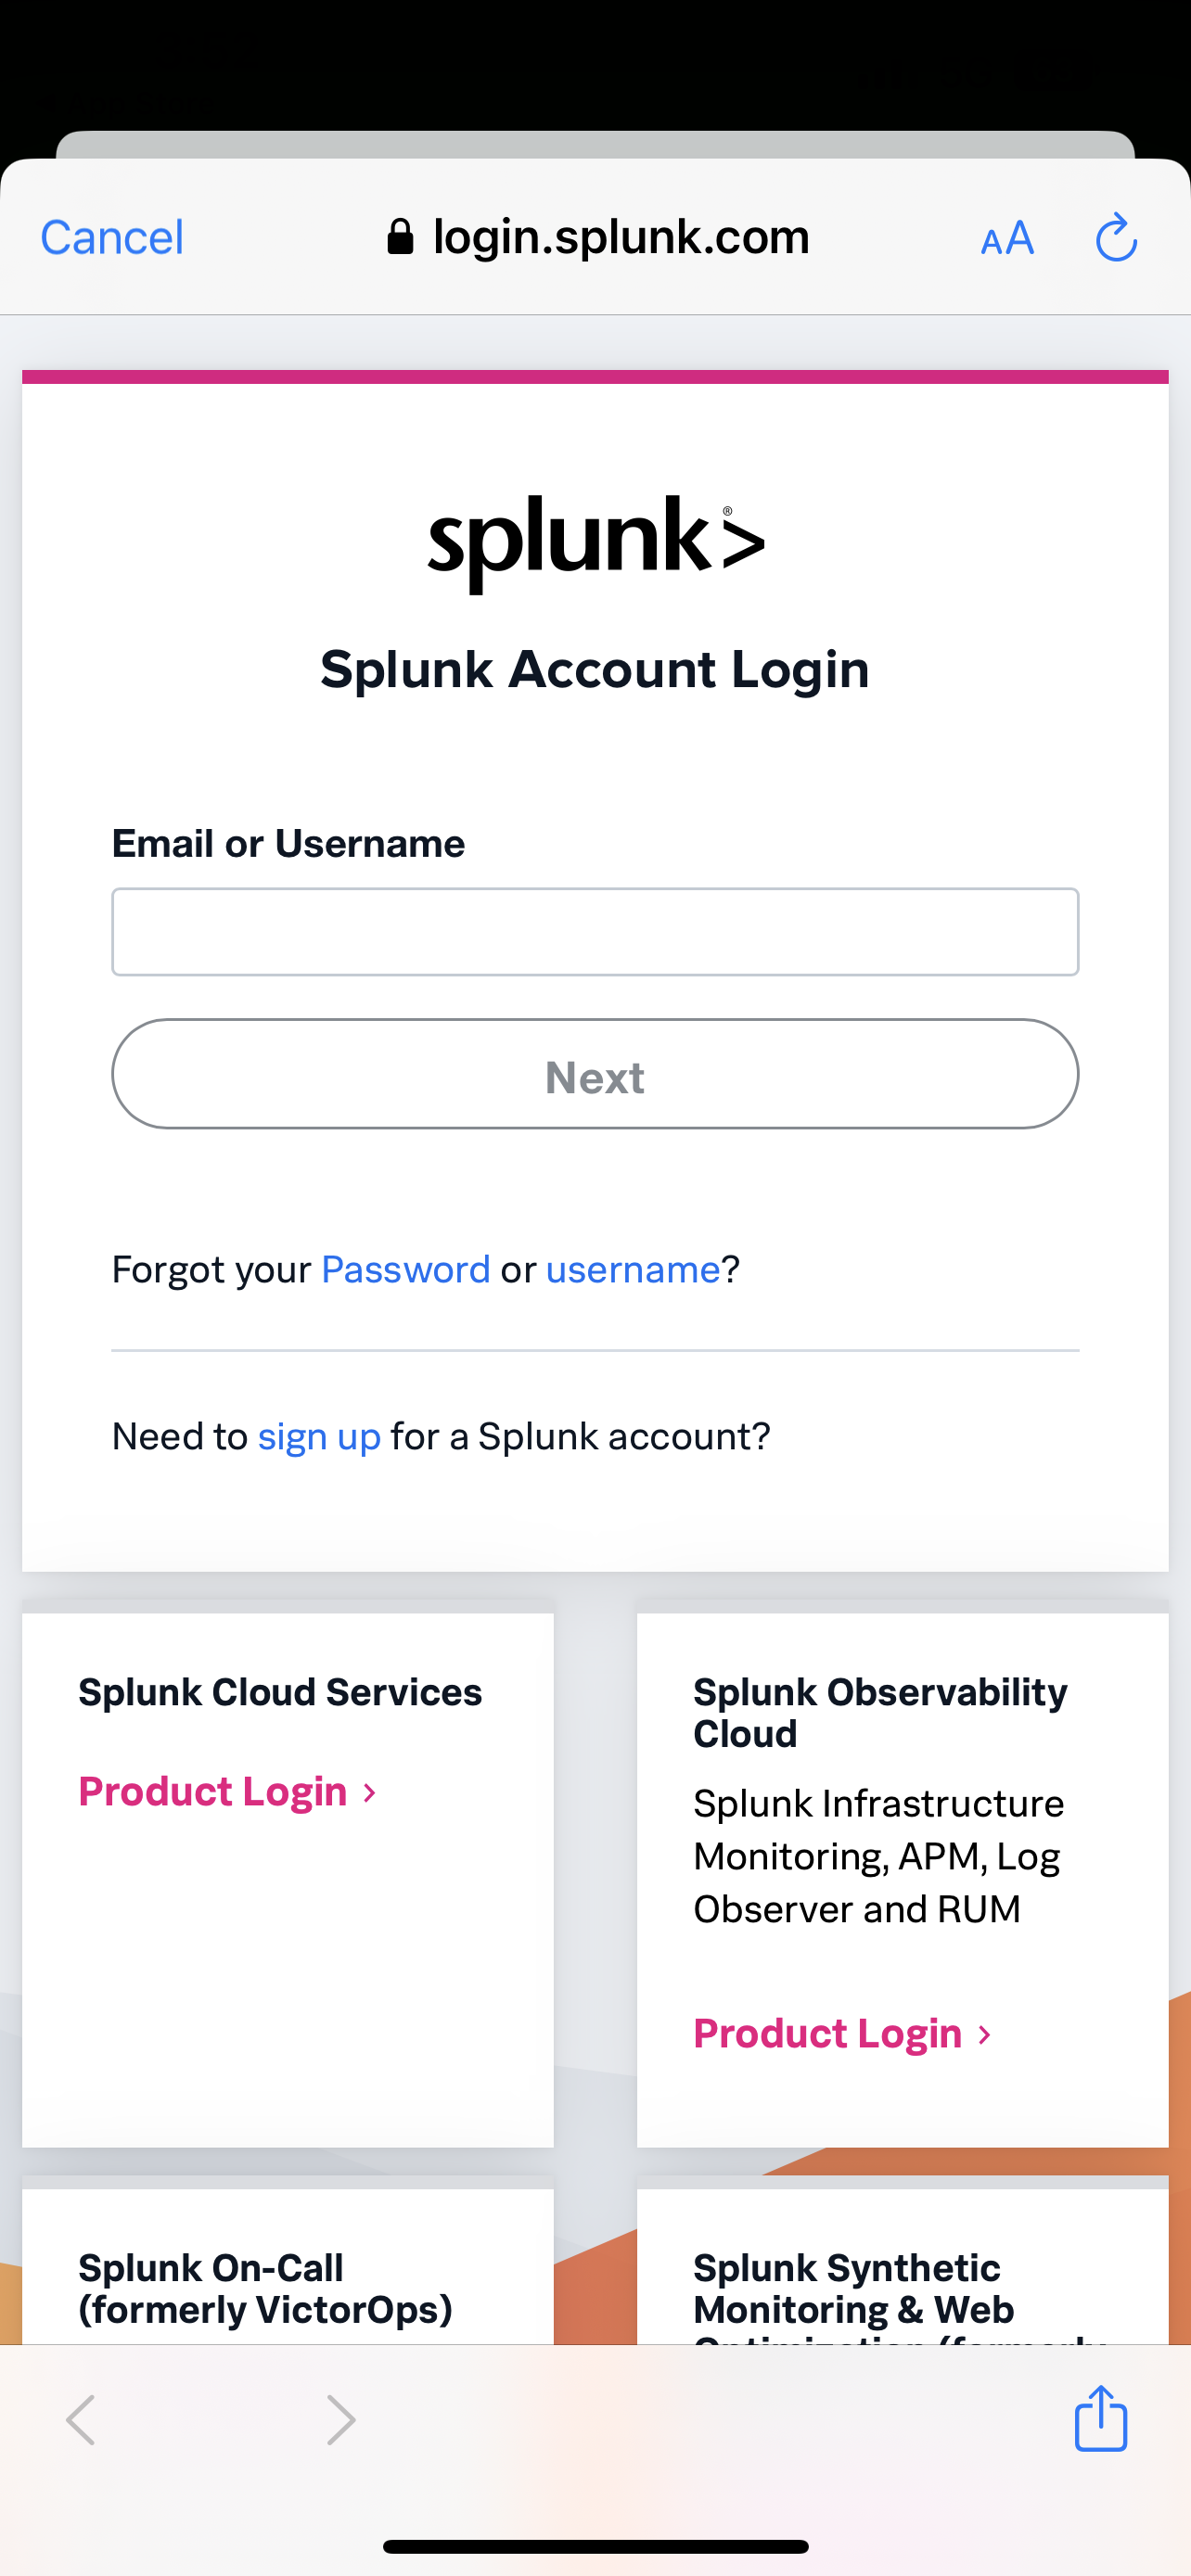Cancel the login browser sheet
This screenshot has width=1191, height=2576.
[112, 237]
